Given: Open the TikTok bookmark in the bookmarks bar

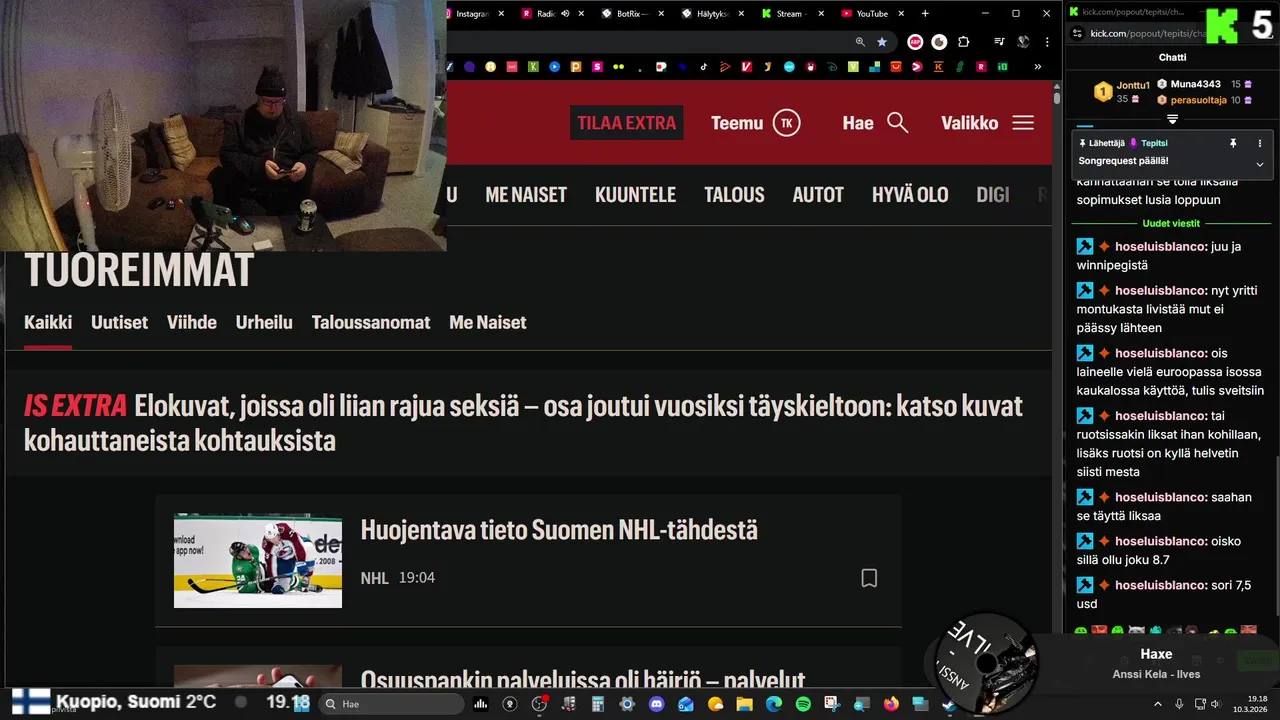Looking at the screenshot, I should click(704, 67).
